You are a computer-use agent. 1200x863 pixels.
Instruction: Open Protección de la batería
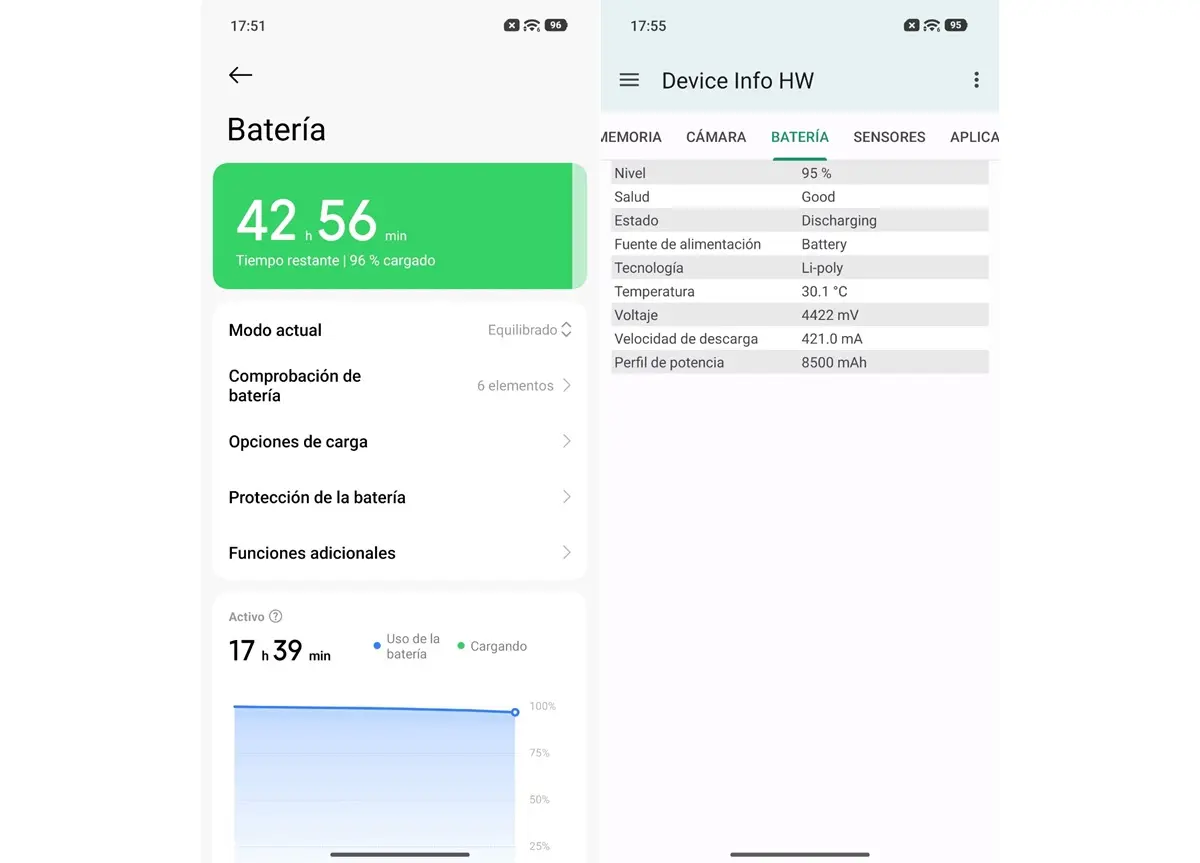click(x=400, y=497)
